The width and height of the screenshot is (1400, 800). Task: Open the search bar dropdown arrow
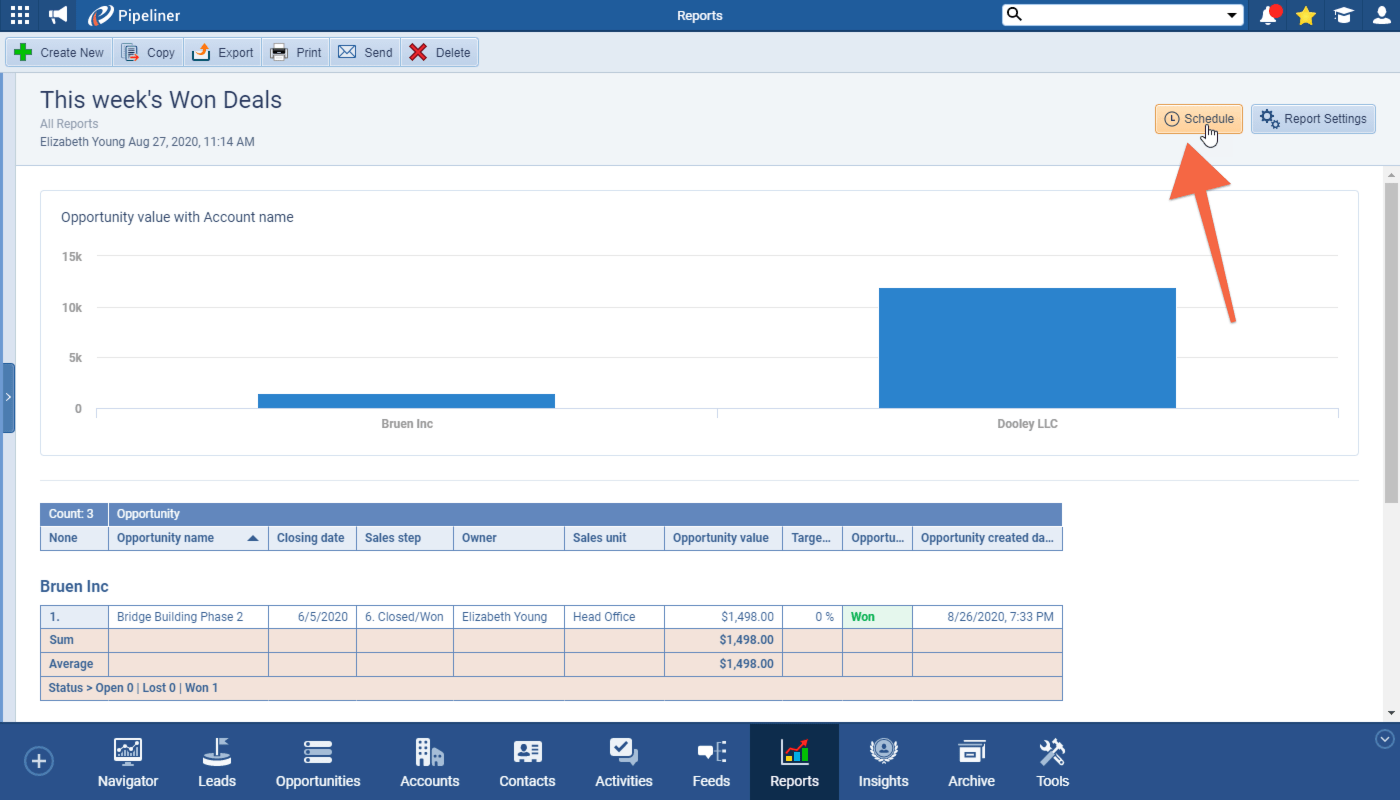tap(1233, 15)
